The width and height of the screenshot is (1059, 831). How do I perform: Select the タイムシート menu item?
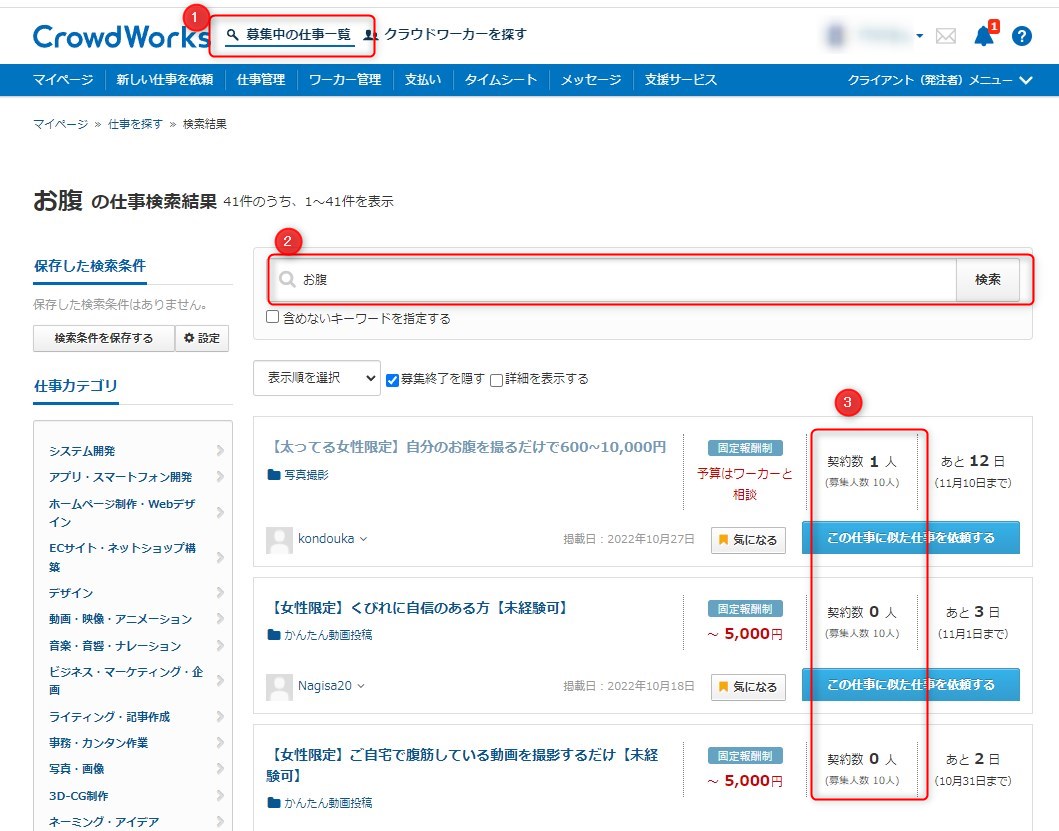pyautogui.click(x=500, y=80)
